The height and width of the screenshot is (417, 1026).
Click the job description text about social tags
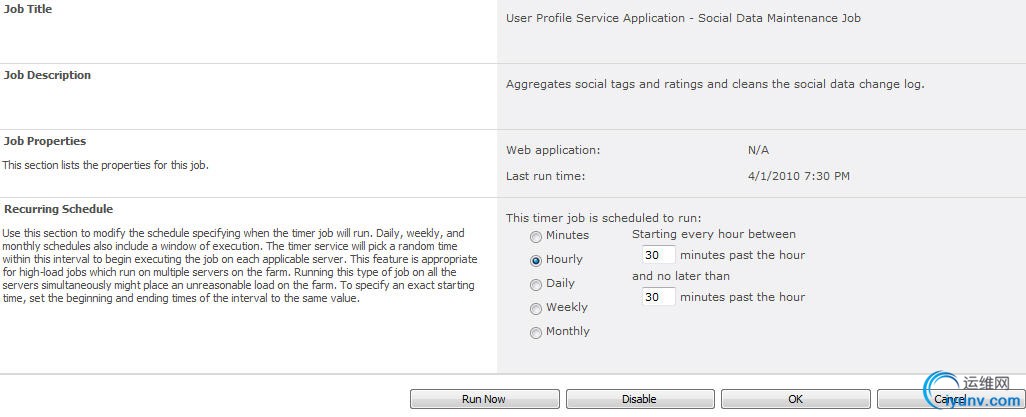[715, 84]
